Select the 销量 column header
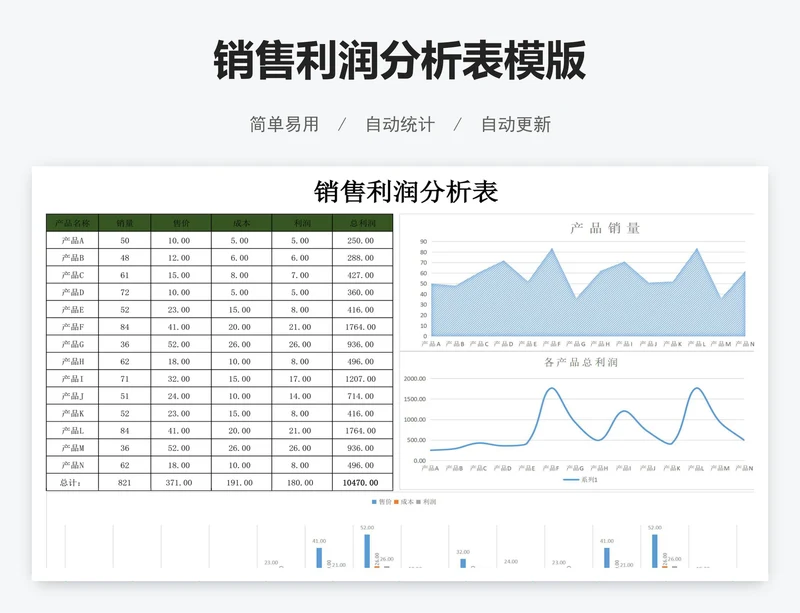Image resolution: width=800 pixels, height=613 pixels. pos(124,223)
